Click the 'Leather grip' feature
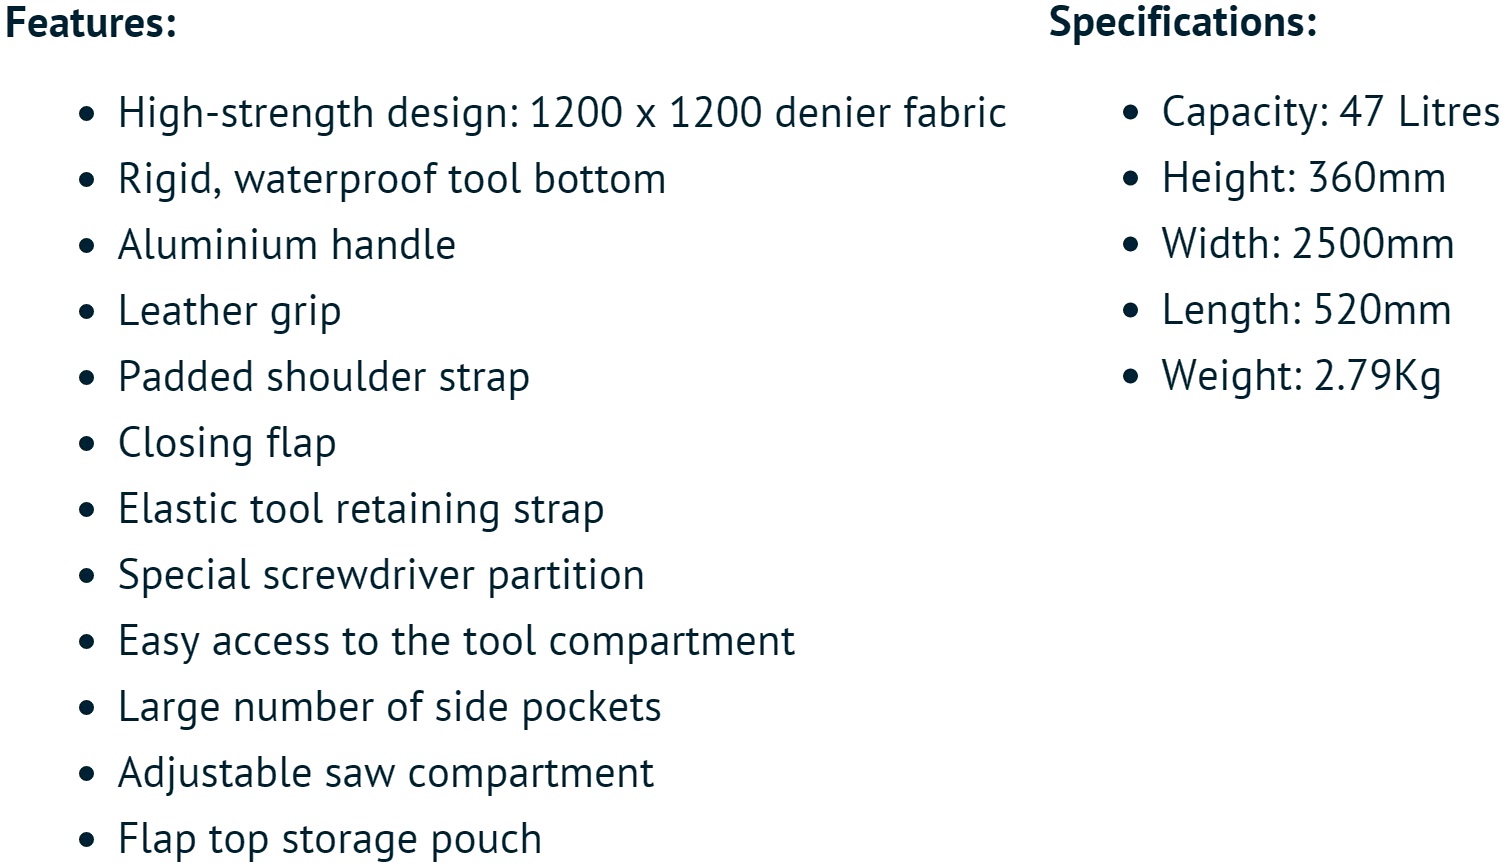Screen dimensions: 1502x866 [229, 312]
